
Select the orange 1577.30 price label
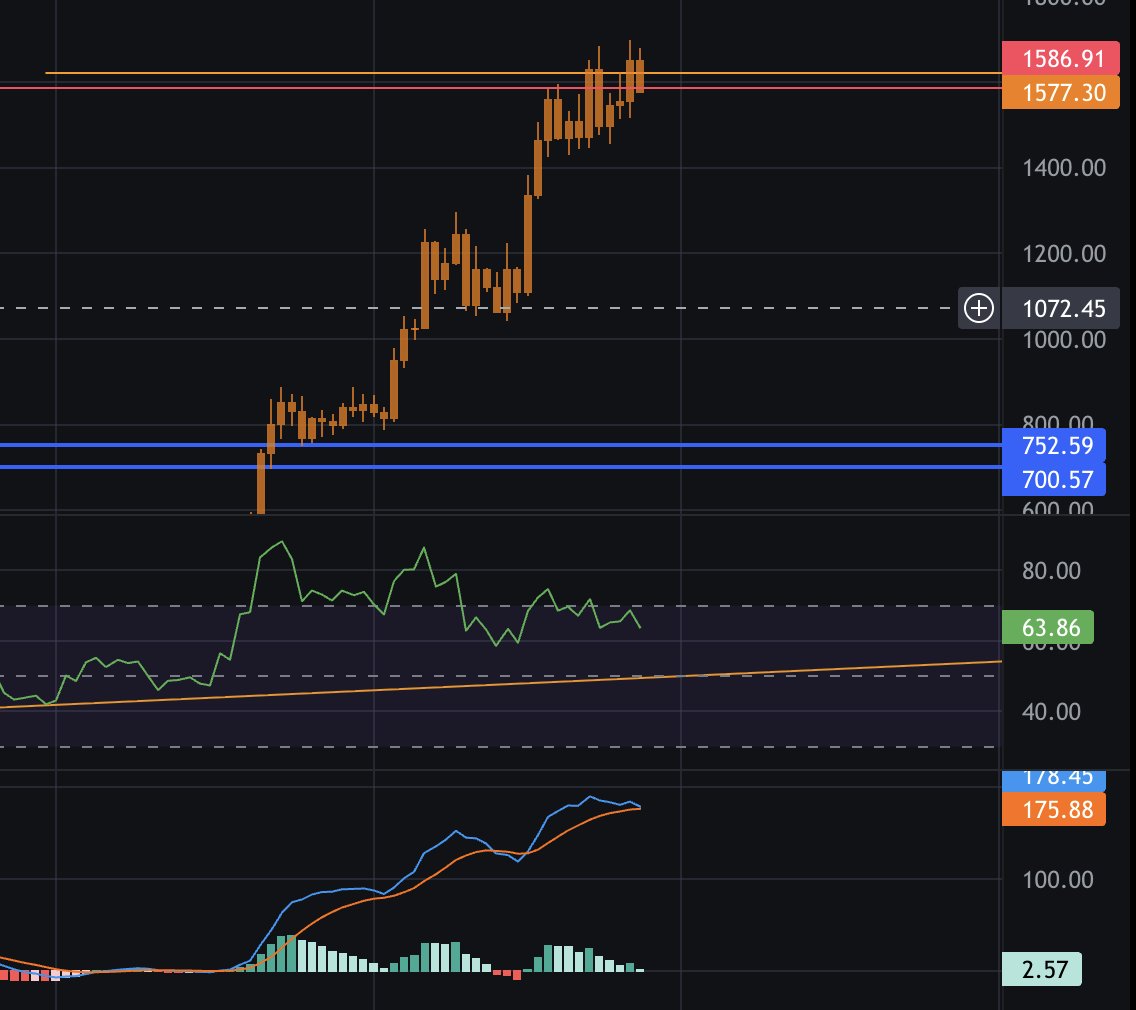point(1061,93)
